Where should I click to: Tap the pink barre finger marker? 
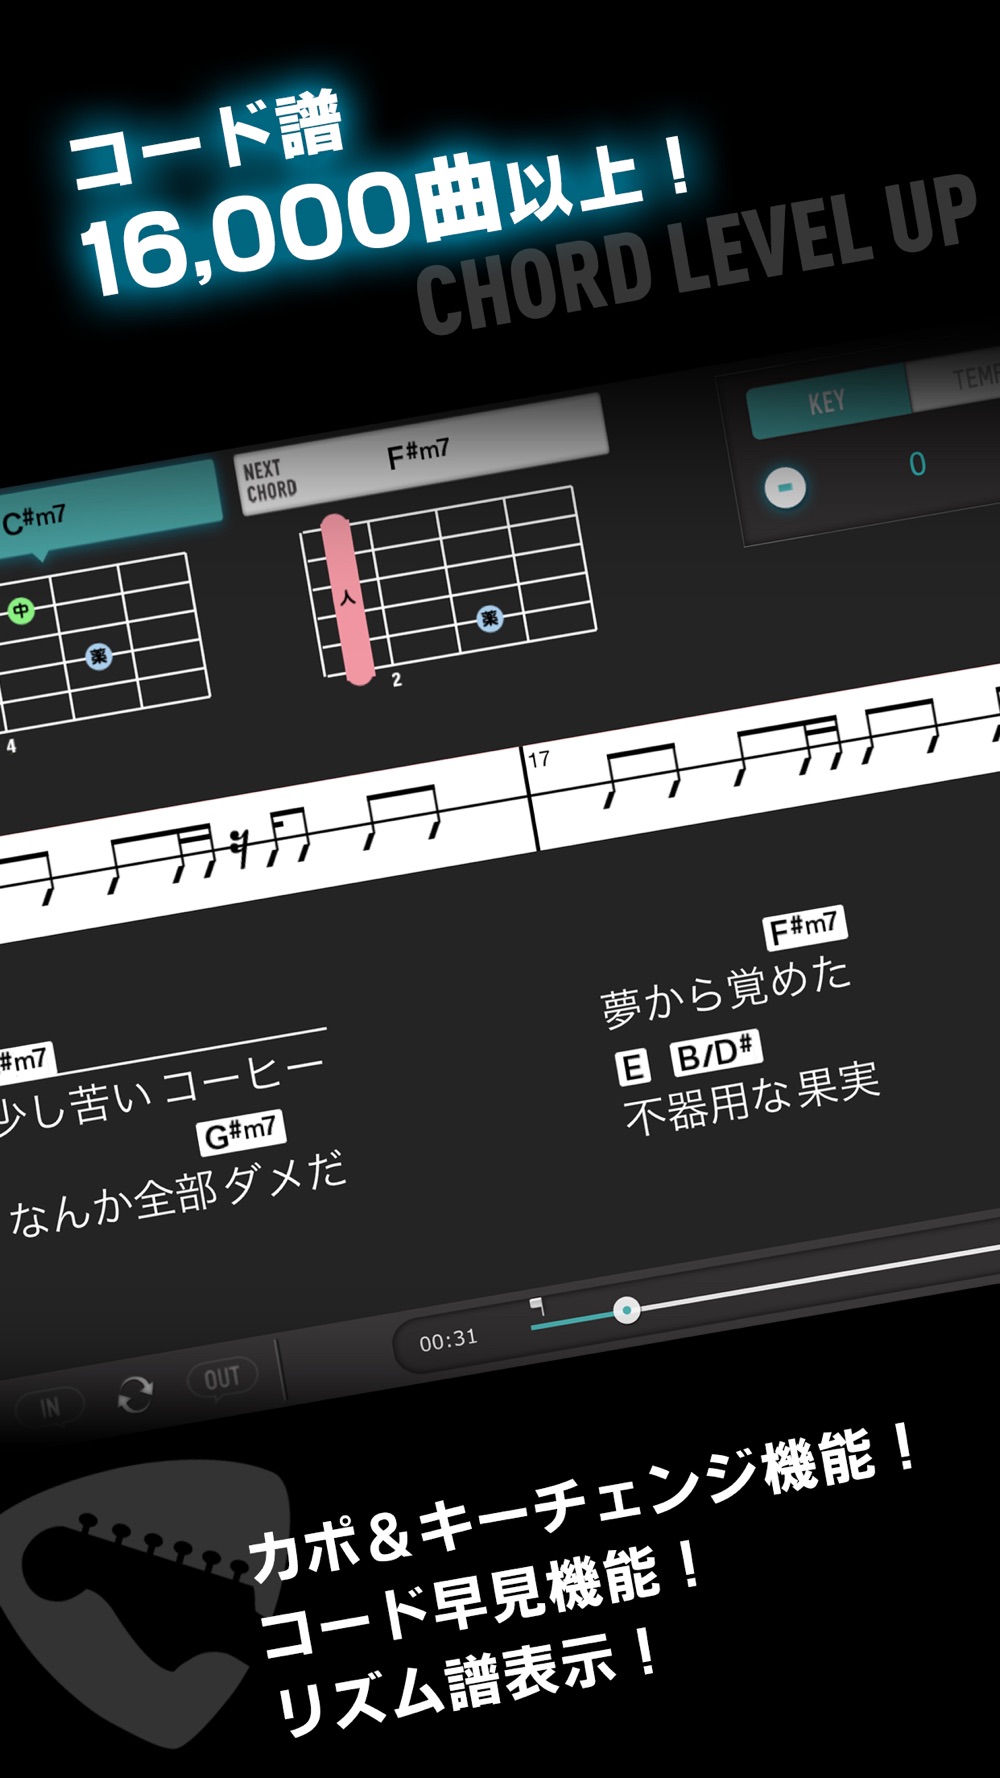[347, 599]
